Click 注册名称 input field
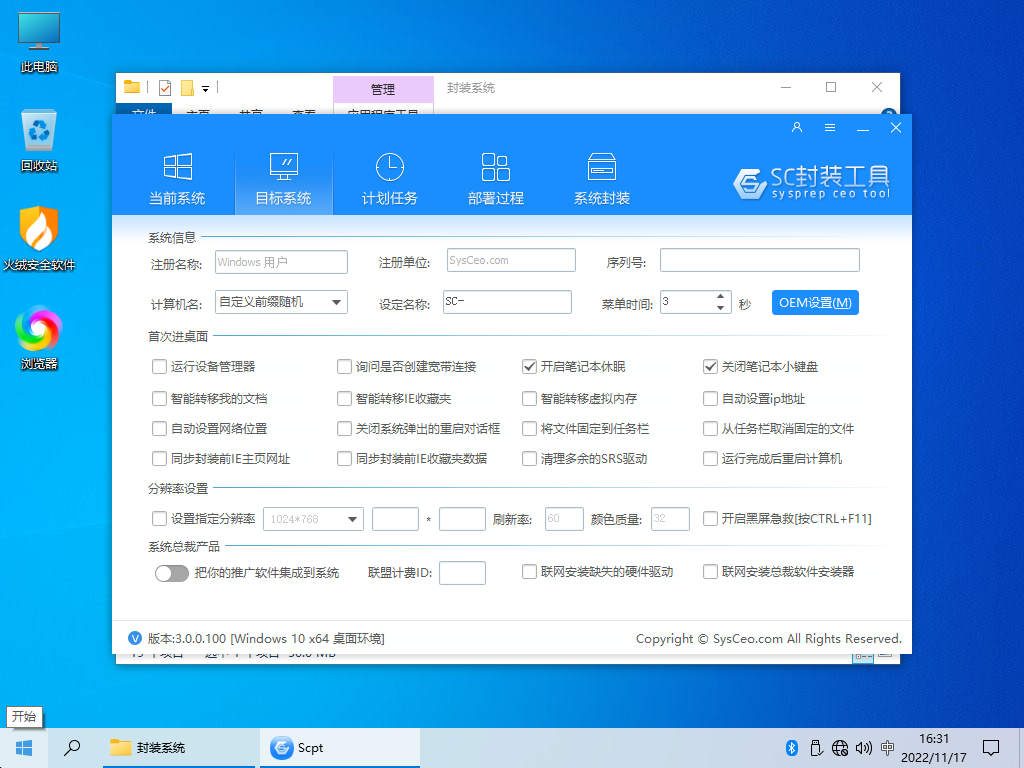The image size is (1024, 768). (281, 262)
